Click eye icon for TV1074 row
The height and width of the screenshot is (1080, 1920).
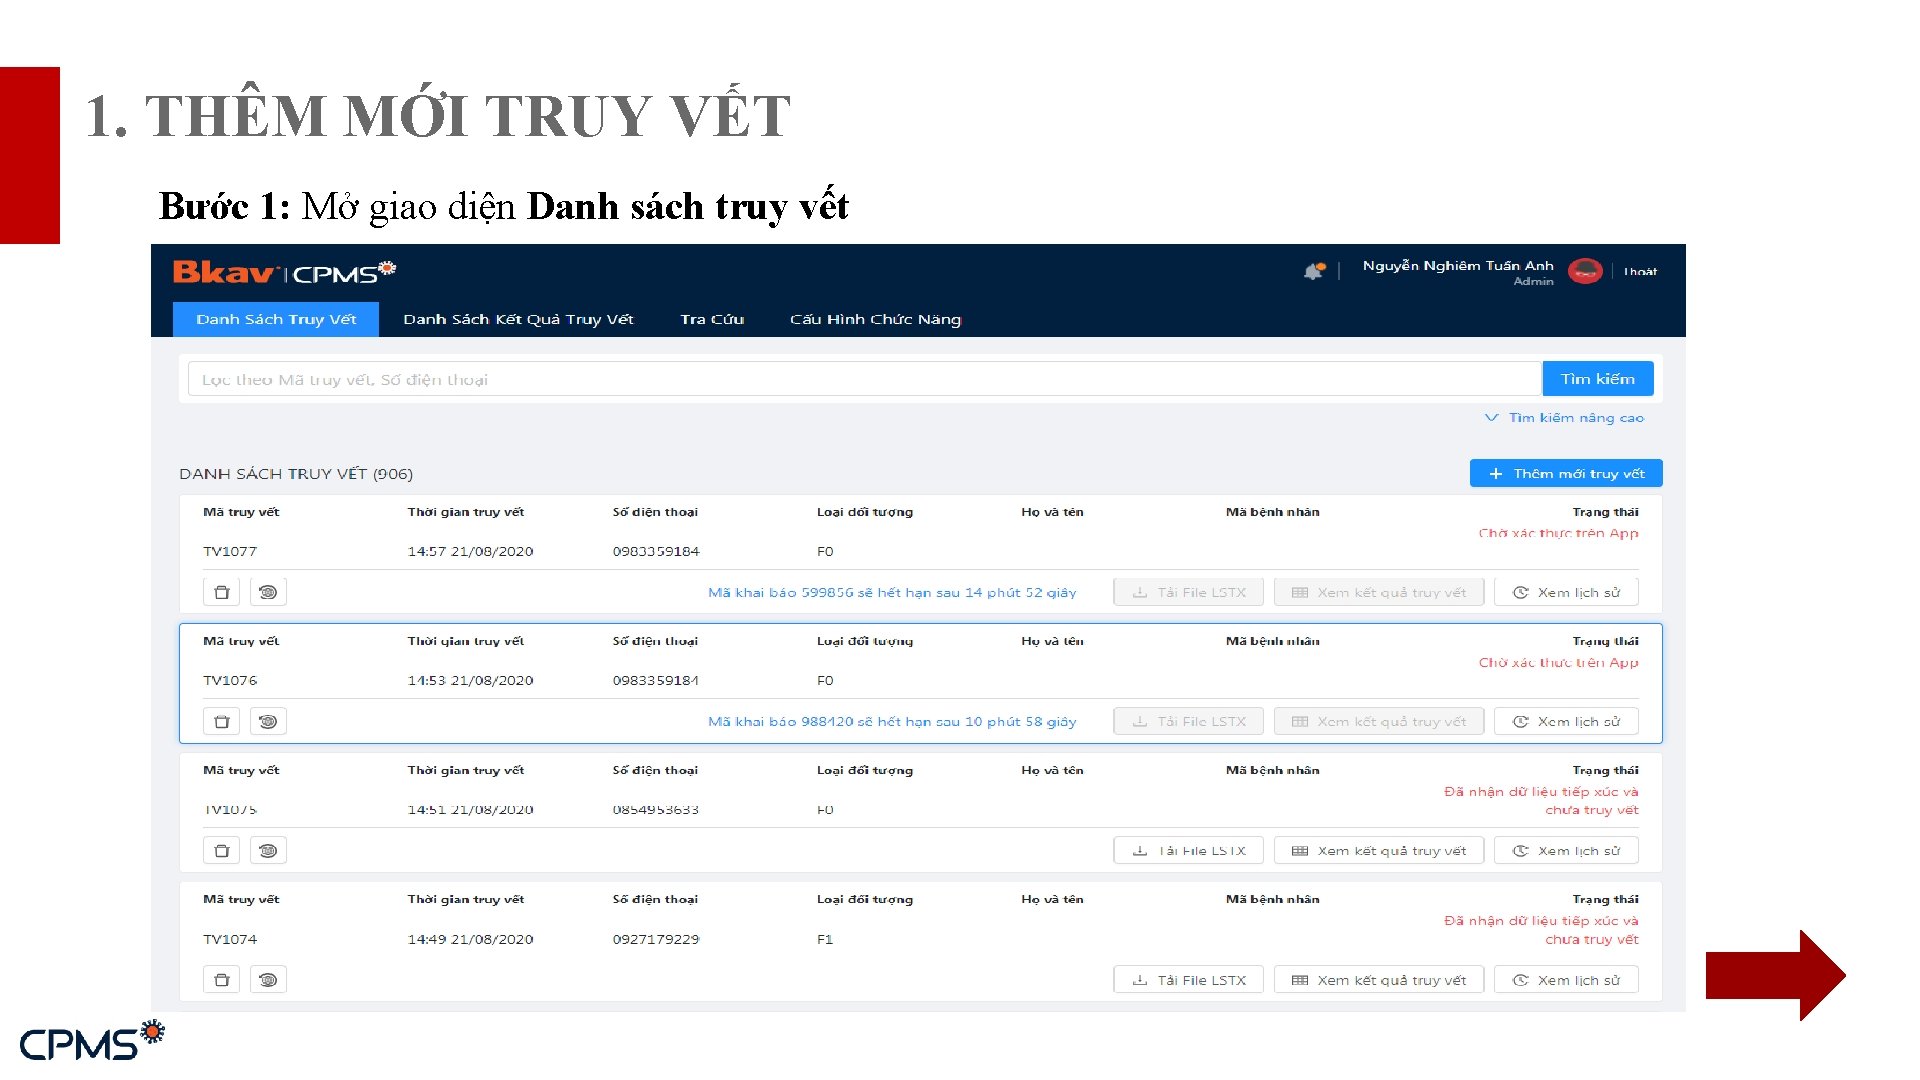(268, 980)
